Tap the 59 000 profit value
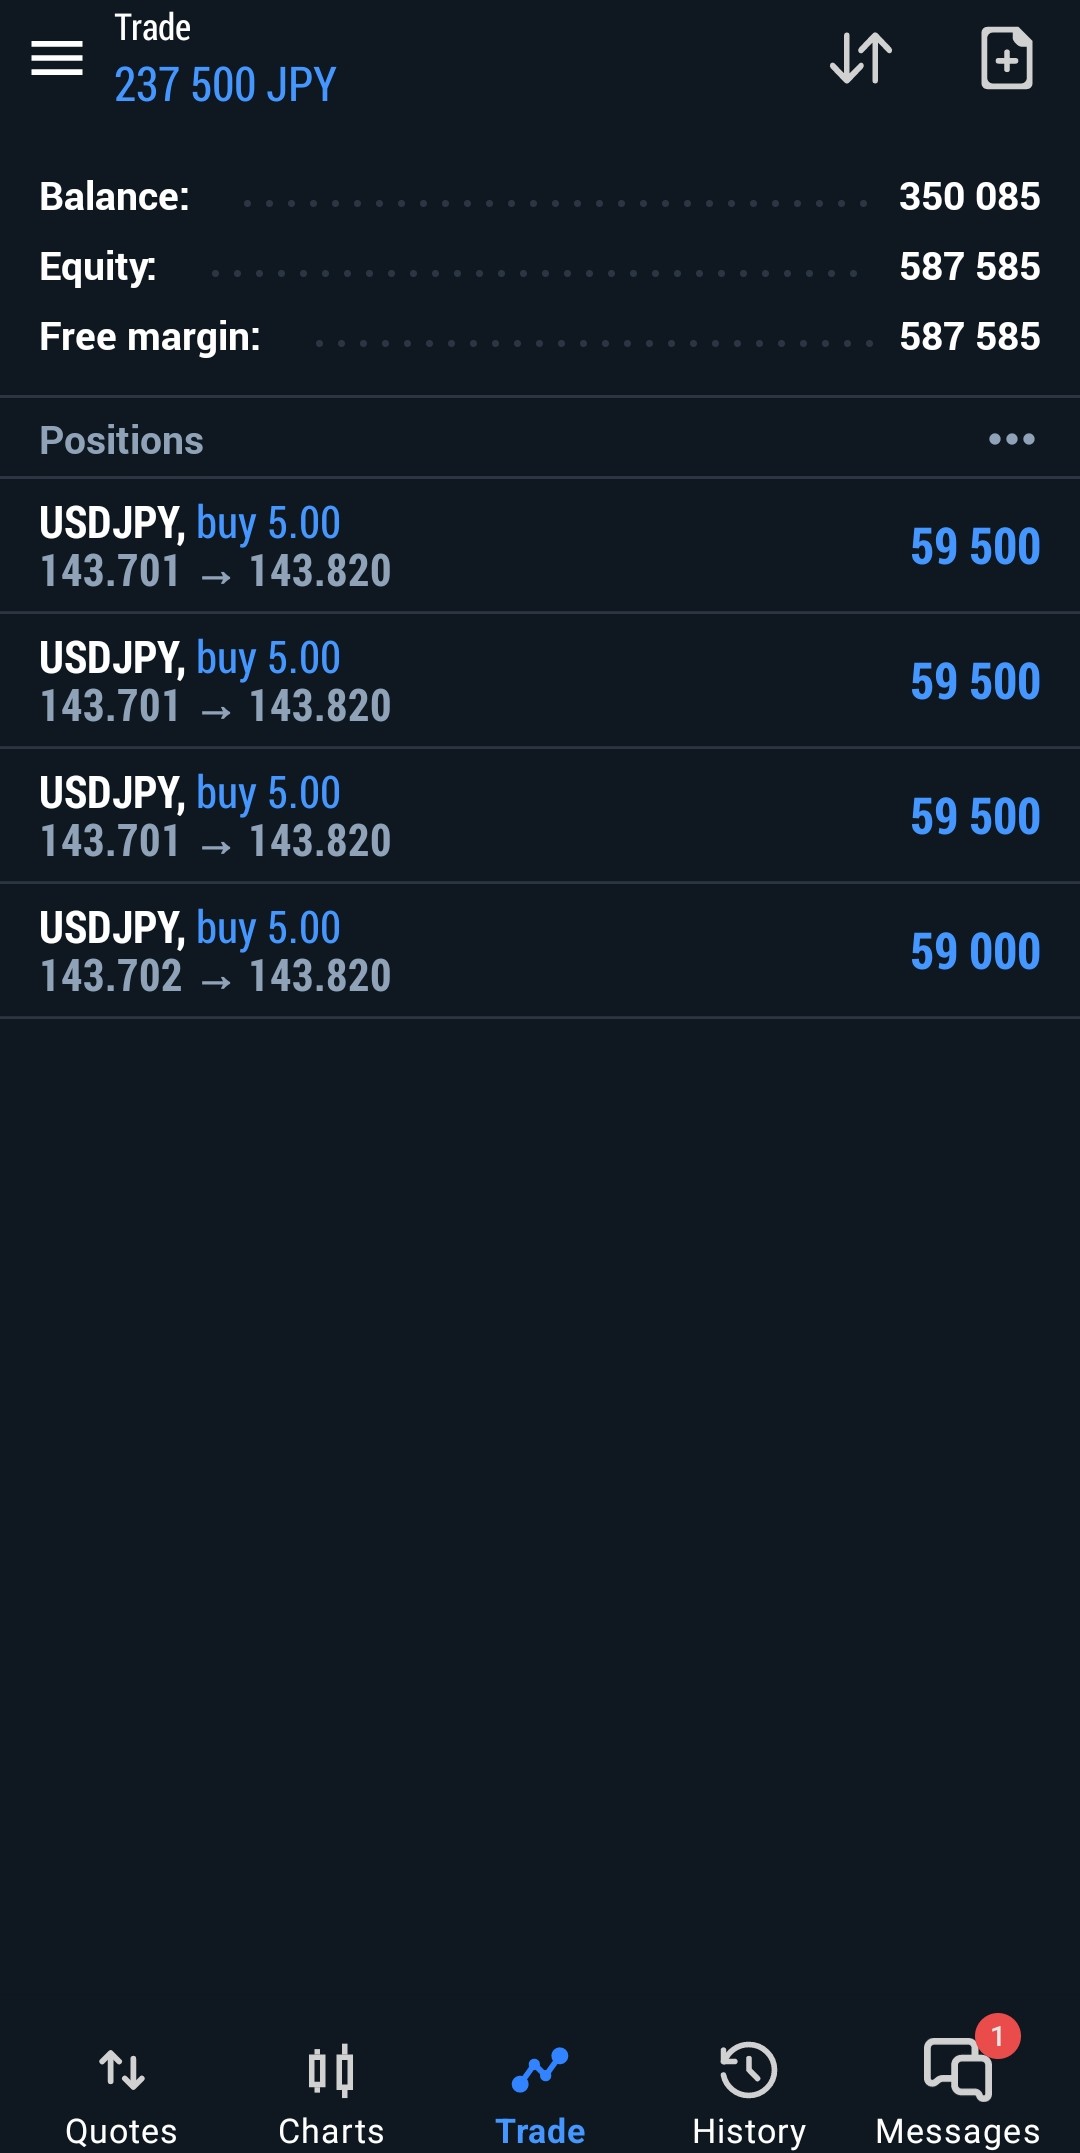The height and width of the screenshot is (2153, 1080). (975, 951)
